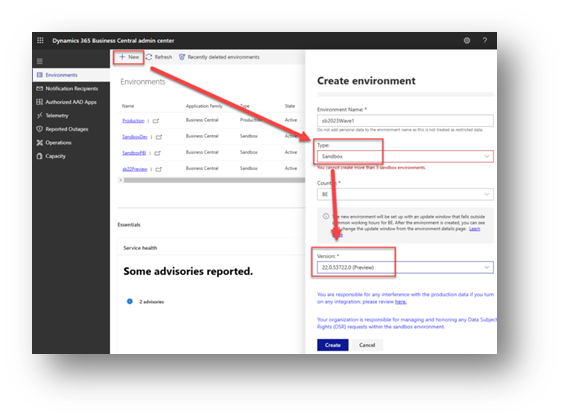Open the Type dropdown showing Sandbox
The height and width of the screenshot is (419, 562).
405,157
